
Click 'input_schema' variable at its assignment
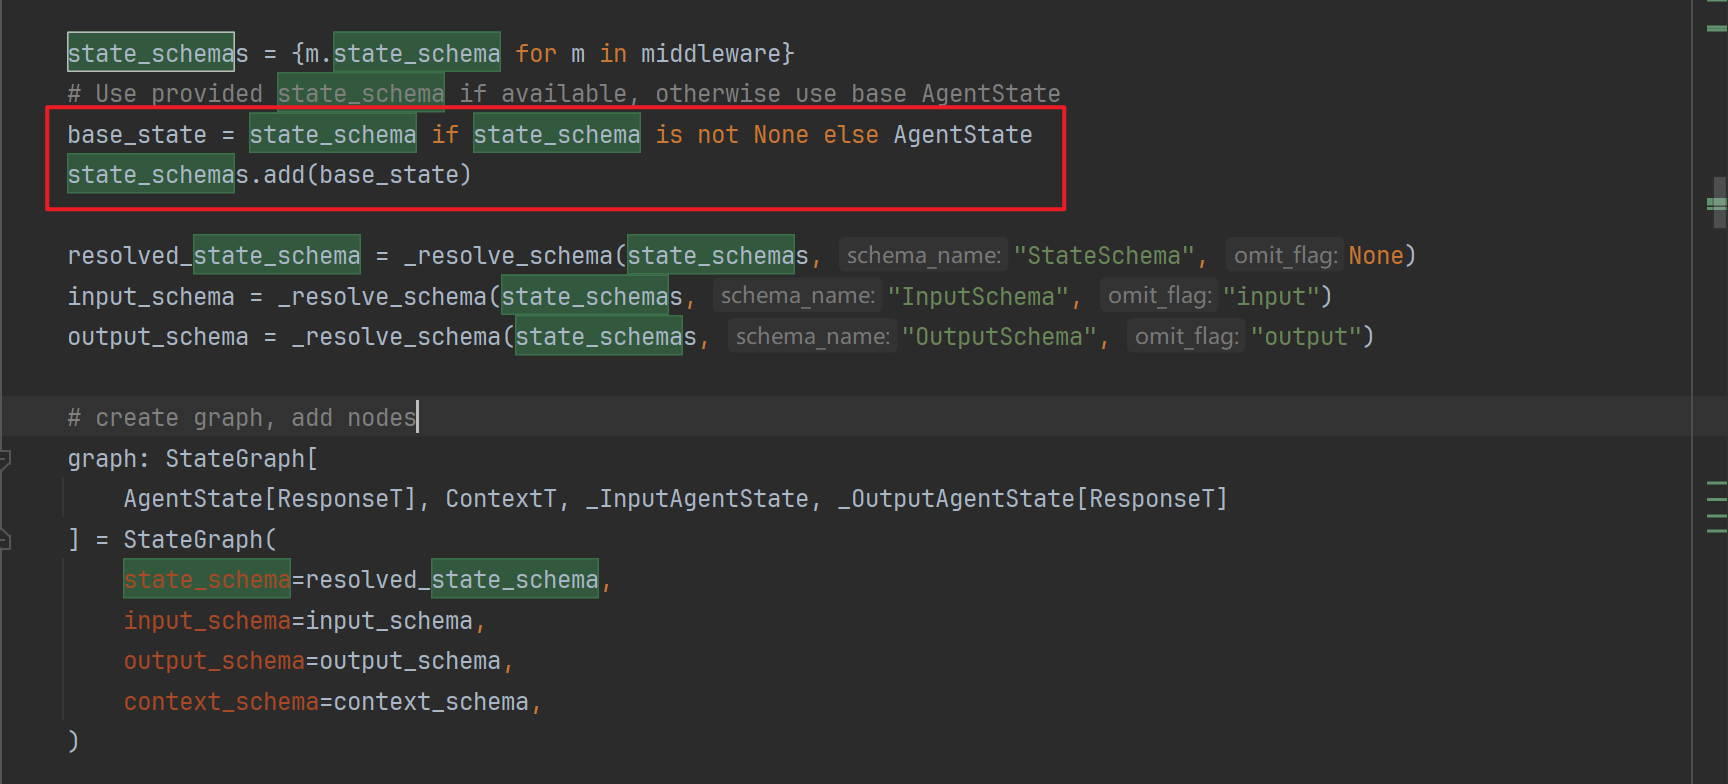[151, 297]
